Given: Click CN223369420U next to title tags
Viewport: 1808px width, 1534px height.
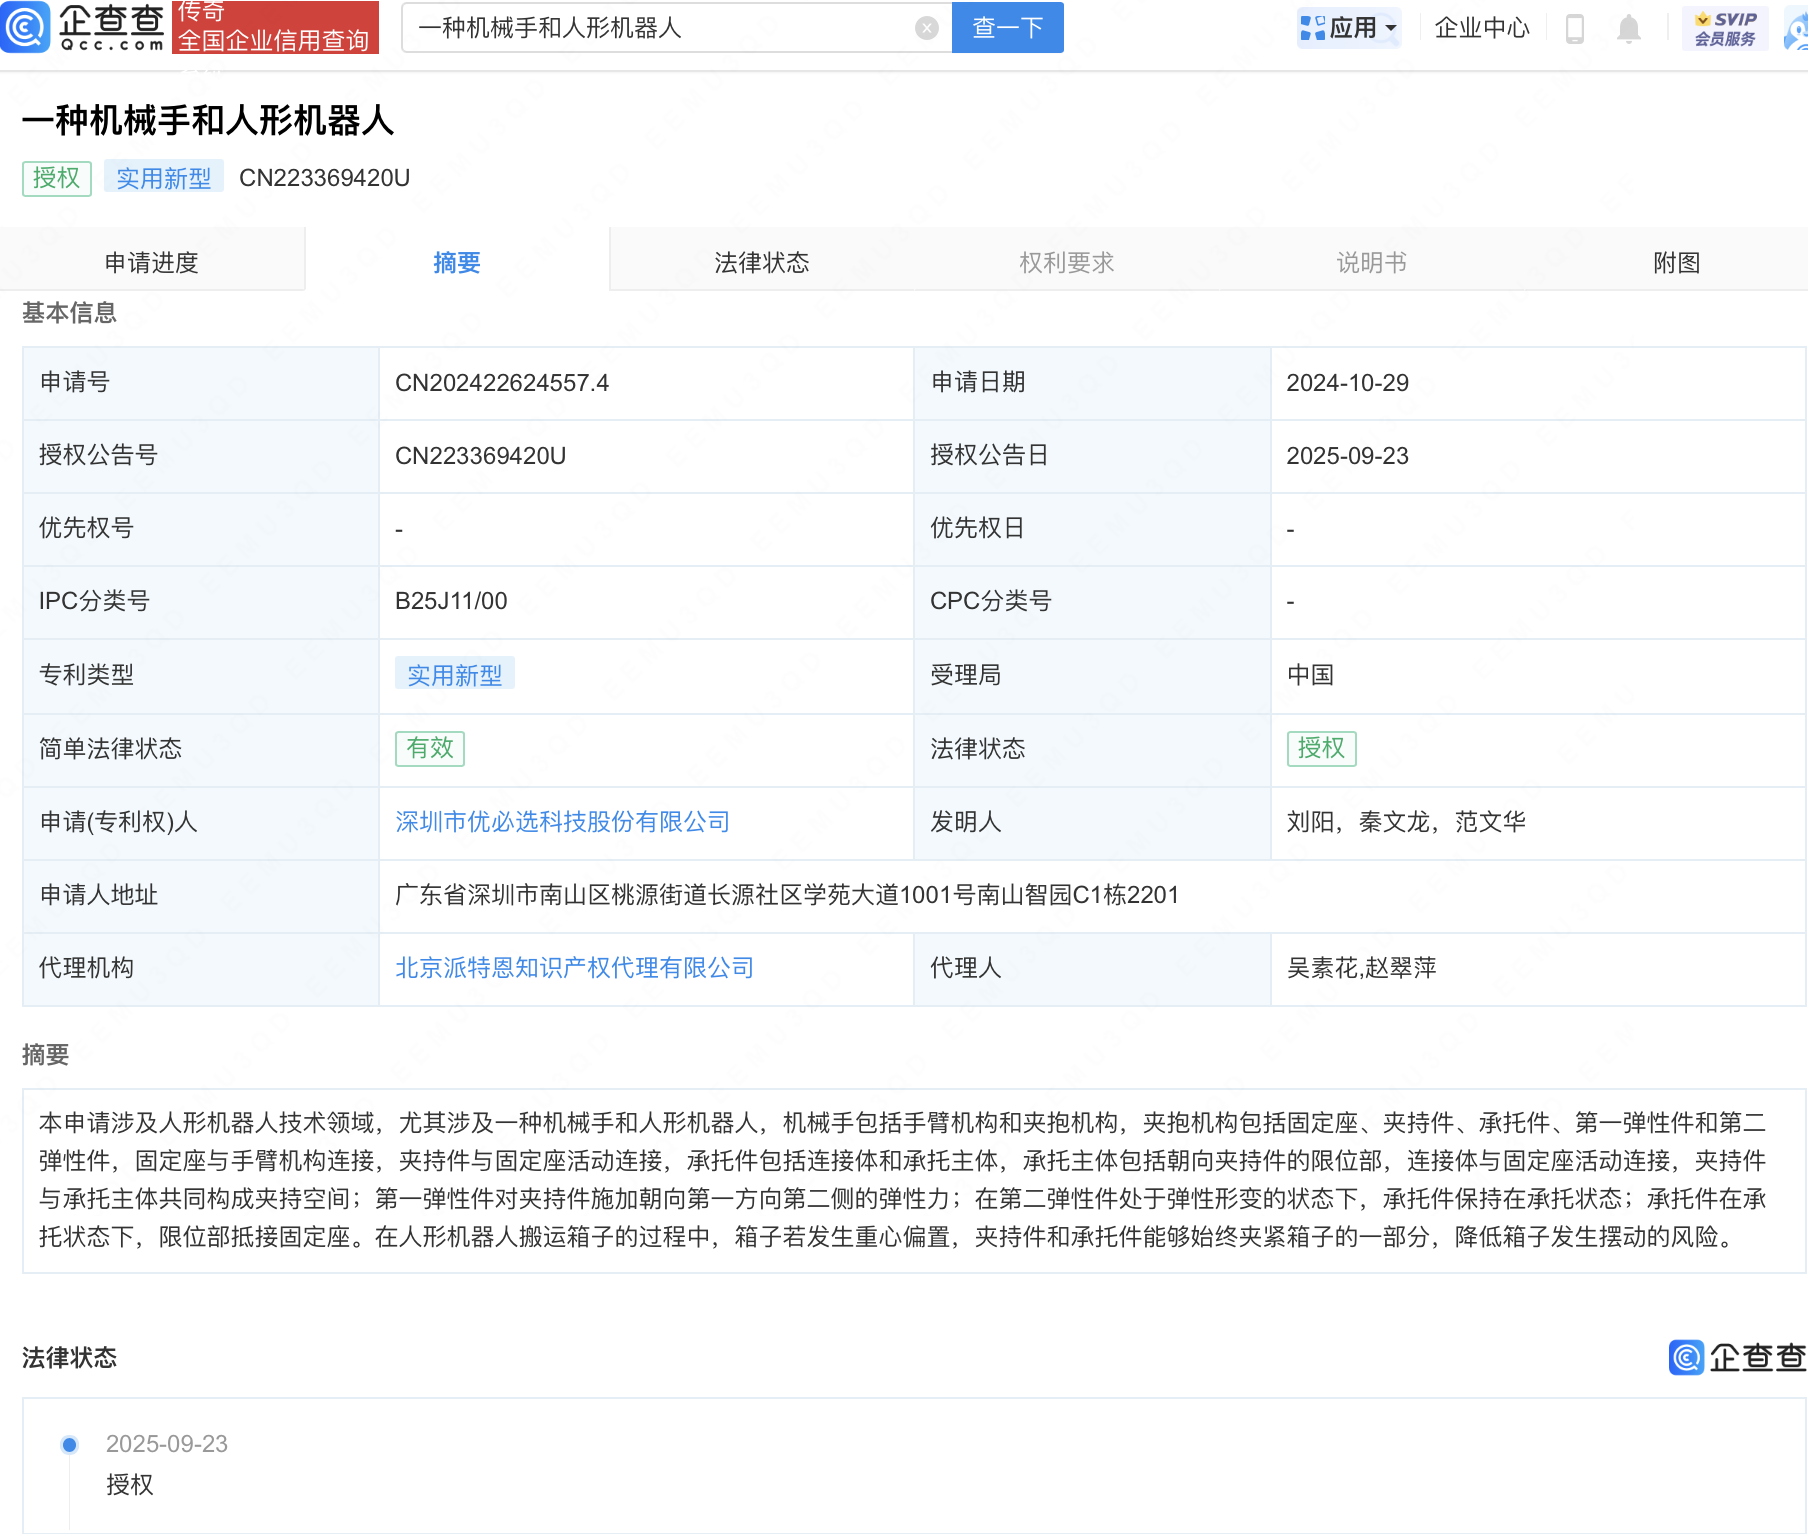Looking at the screenshot, I should [325, 178].
